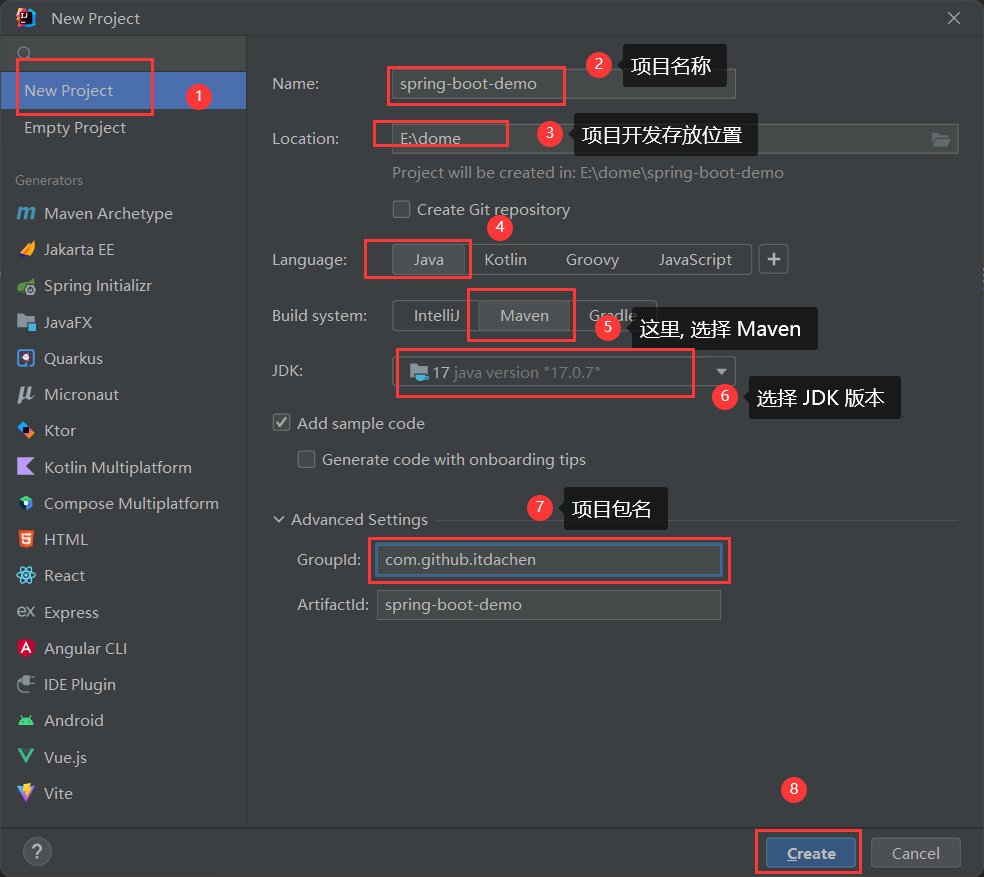Viewport: 984px width, 877px height.
Task: Open help with the question mark icon
Action: 37,852
